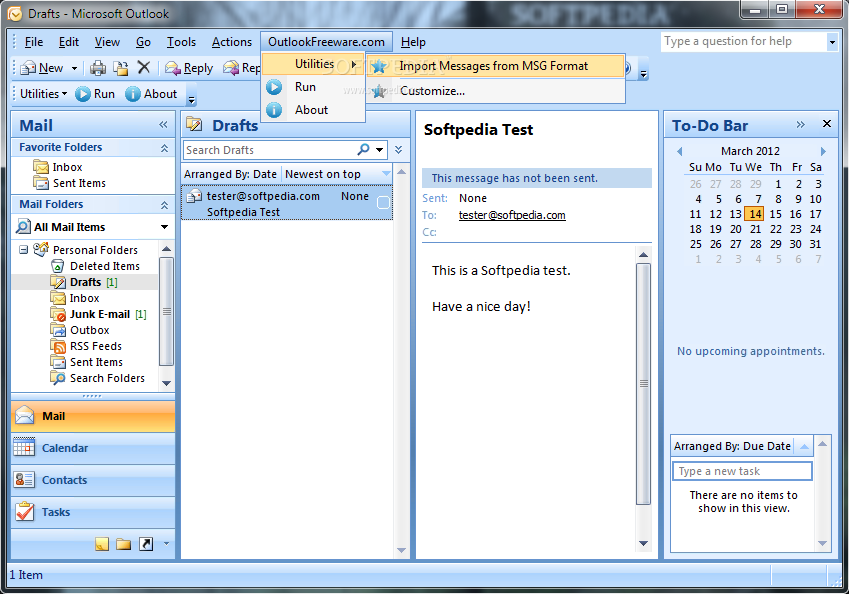Viewport: 849px width, 594px height.
Task: Select March 14 in the calendar
Action: pyautogui.click(x=755, y=214)
